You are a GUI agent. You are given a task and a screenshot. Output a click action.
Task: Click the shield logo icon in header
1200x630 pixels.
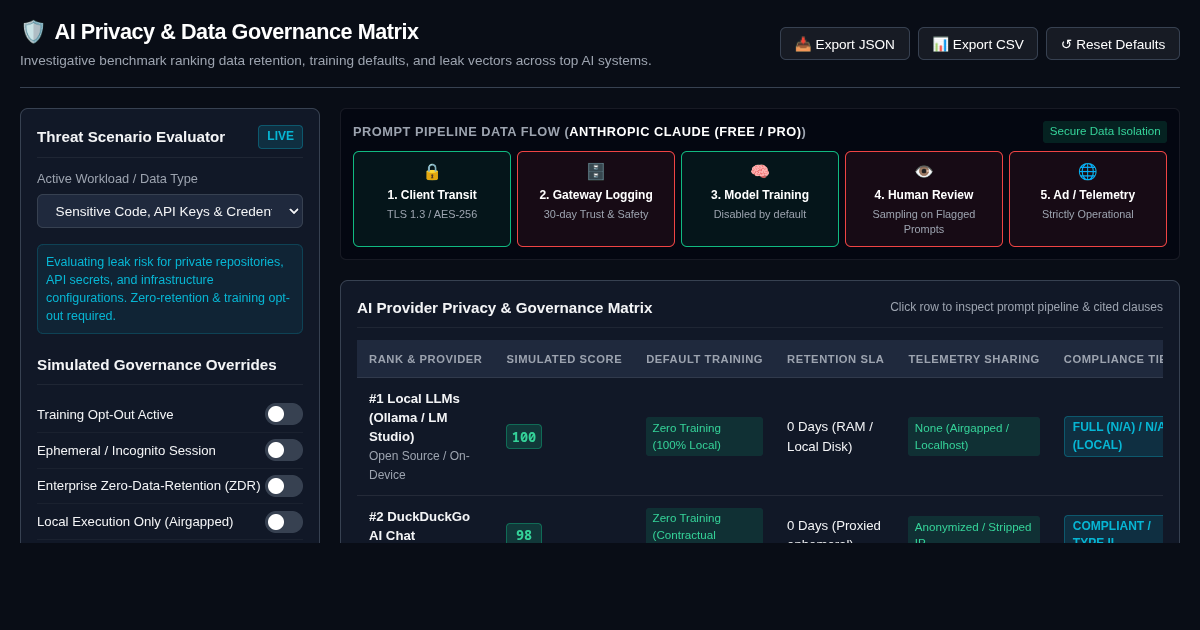33,32
